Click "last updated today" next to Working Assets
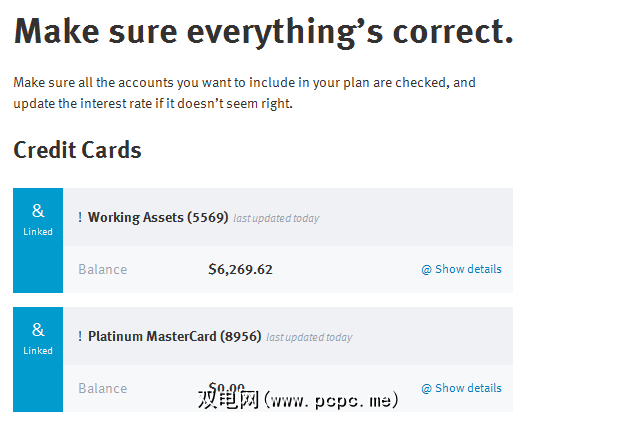Image resolution: width=640 pixels, height=423 pixels. click(x=276, y=218)
